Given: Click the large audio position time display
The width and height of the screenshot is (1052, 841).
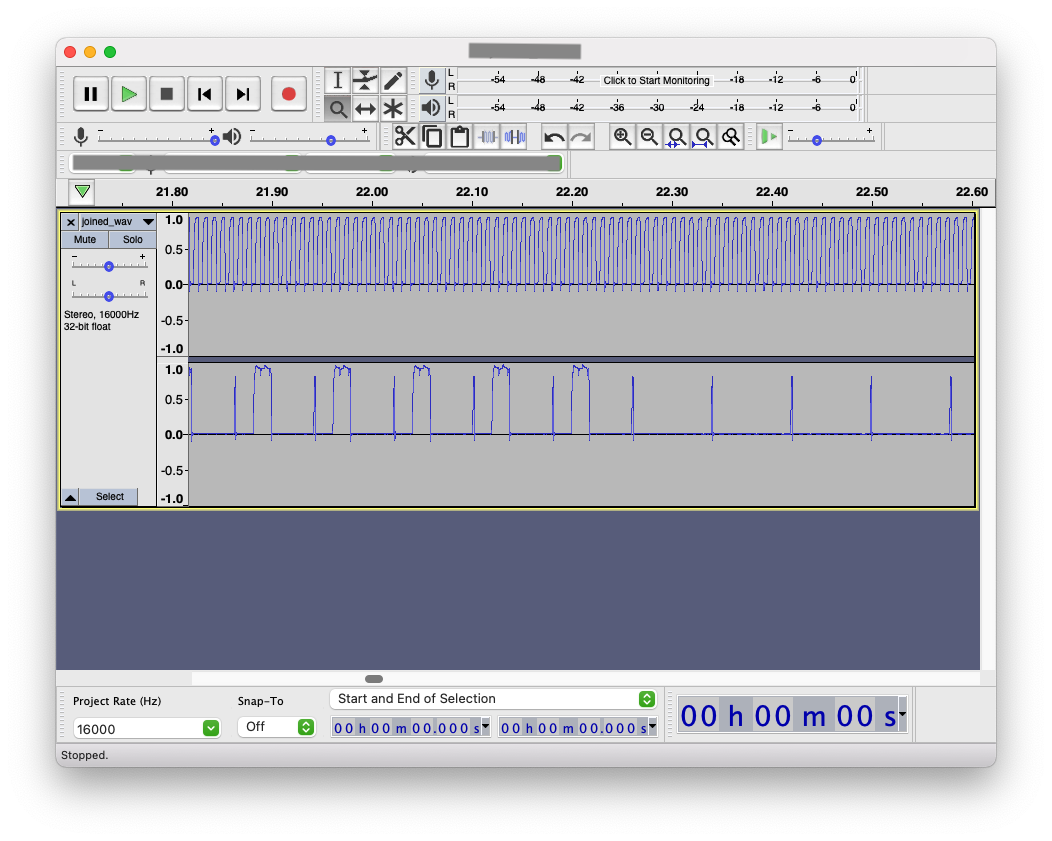Looking at the screenshot, I should [788, 715].
